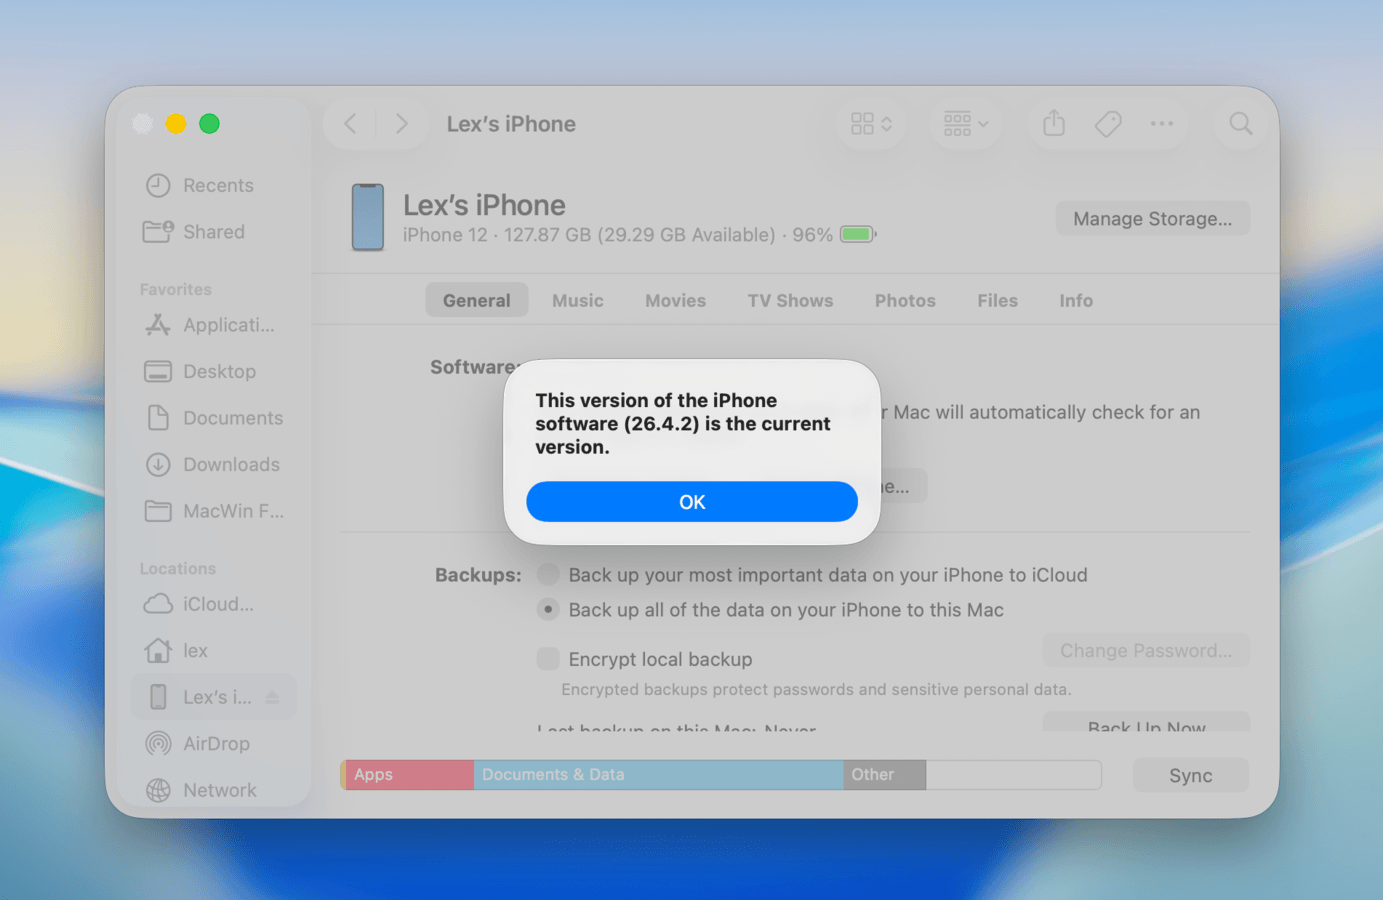
Task: Click the Locations section header
Action: tap(178, 568)
